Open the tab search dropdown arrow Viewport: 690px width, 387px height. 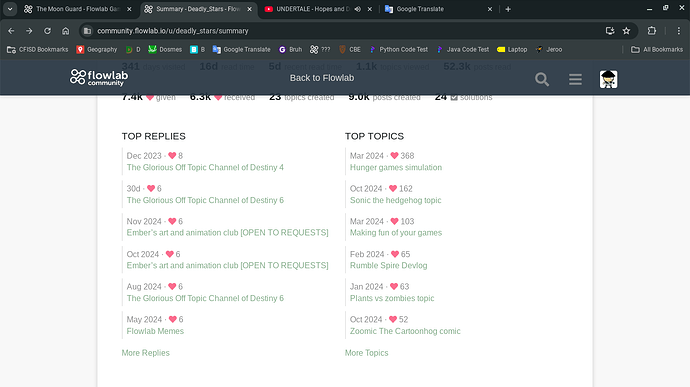click(x=10, y=9)
